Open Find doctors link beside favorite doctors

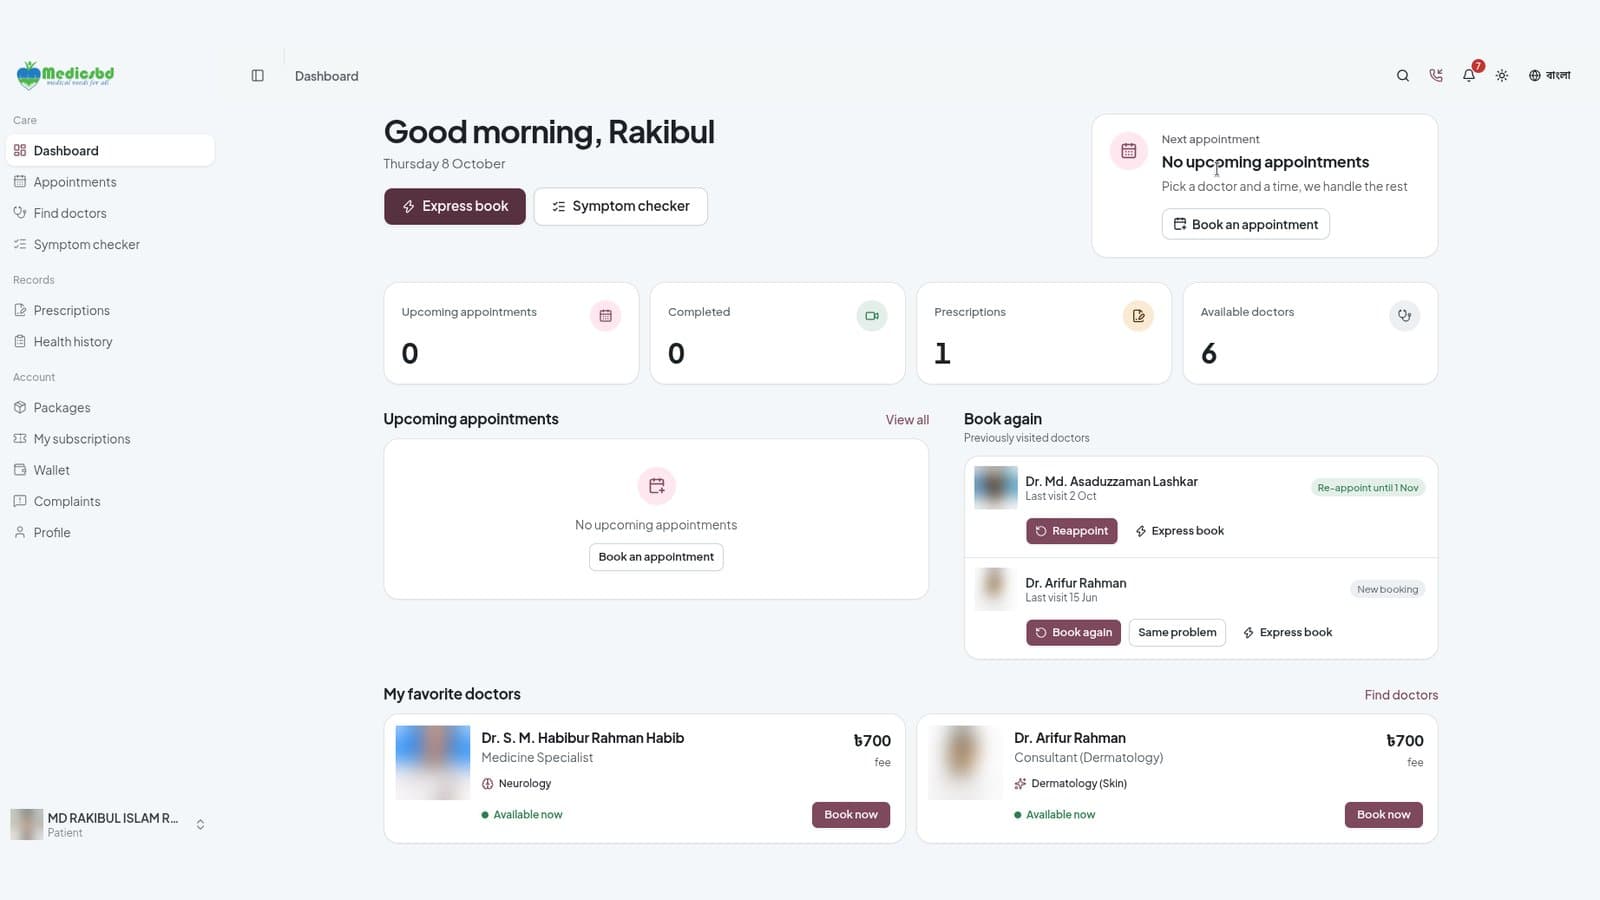pyautogui.click(x=1401, y=695)
